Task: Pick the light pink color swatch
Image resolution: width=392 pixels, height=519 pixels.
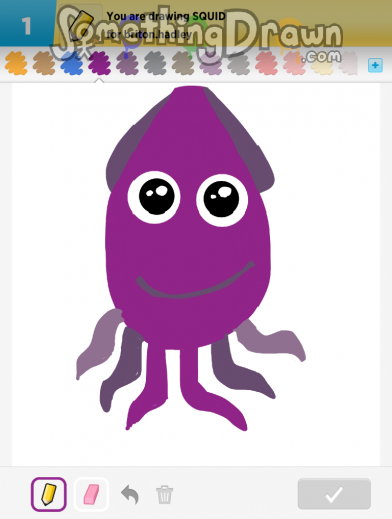Action: [x=294, y=63]
